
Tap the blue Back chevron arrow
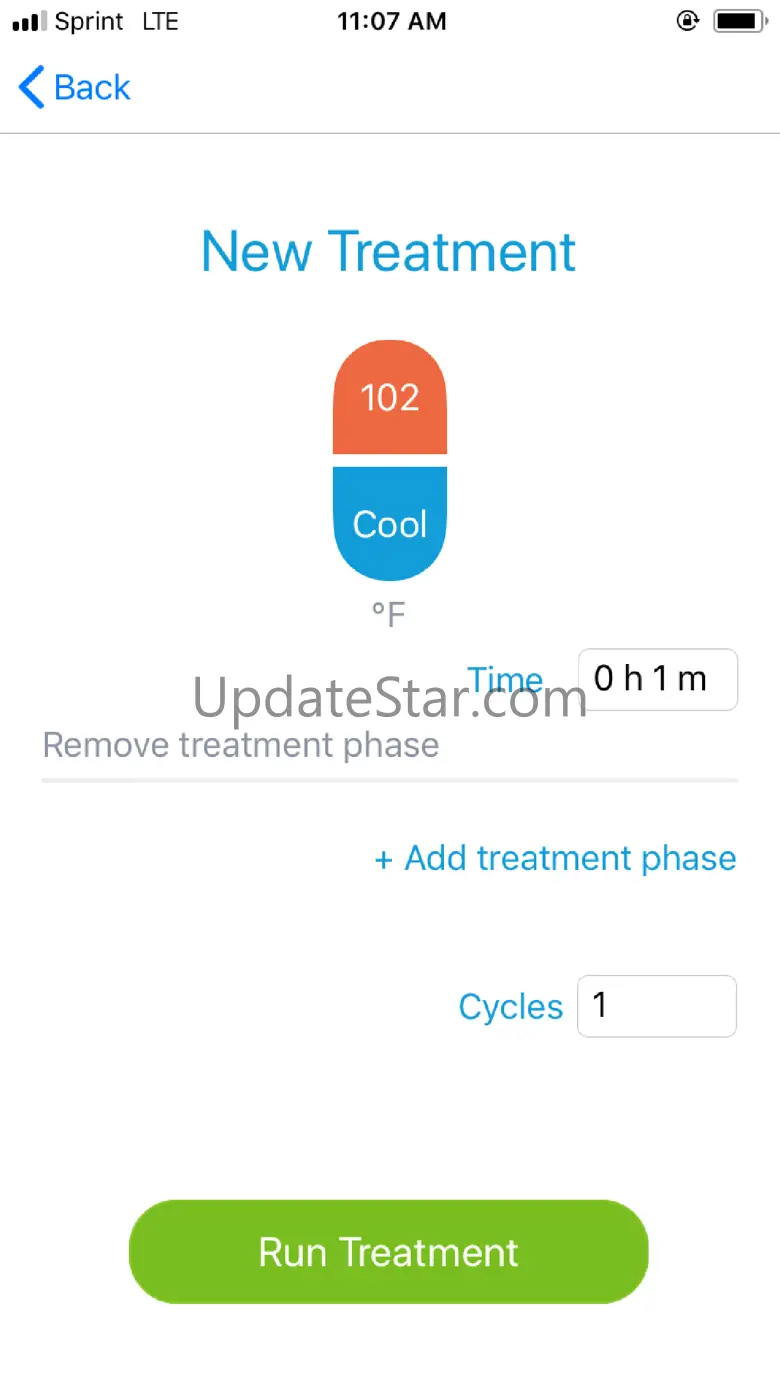click(x=32, y=87)
